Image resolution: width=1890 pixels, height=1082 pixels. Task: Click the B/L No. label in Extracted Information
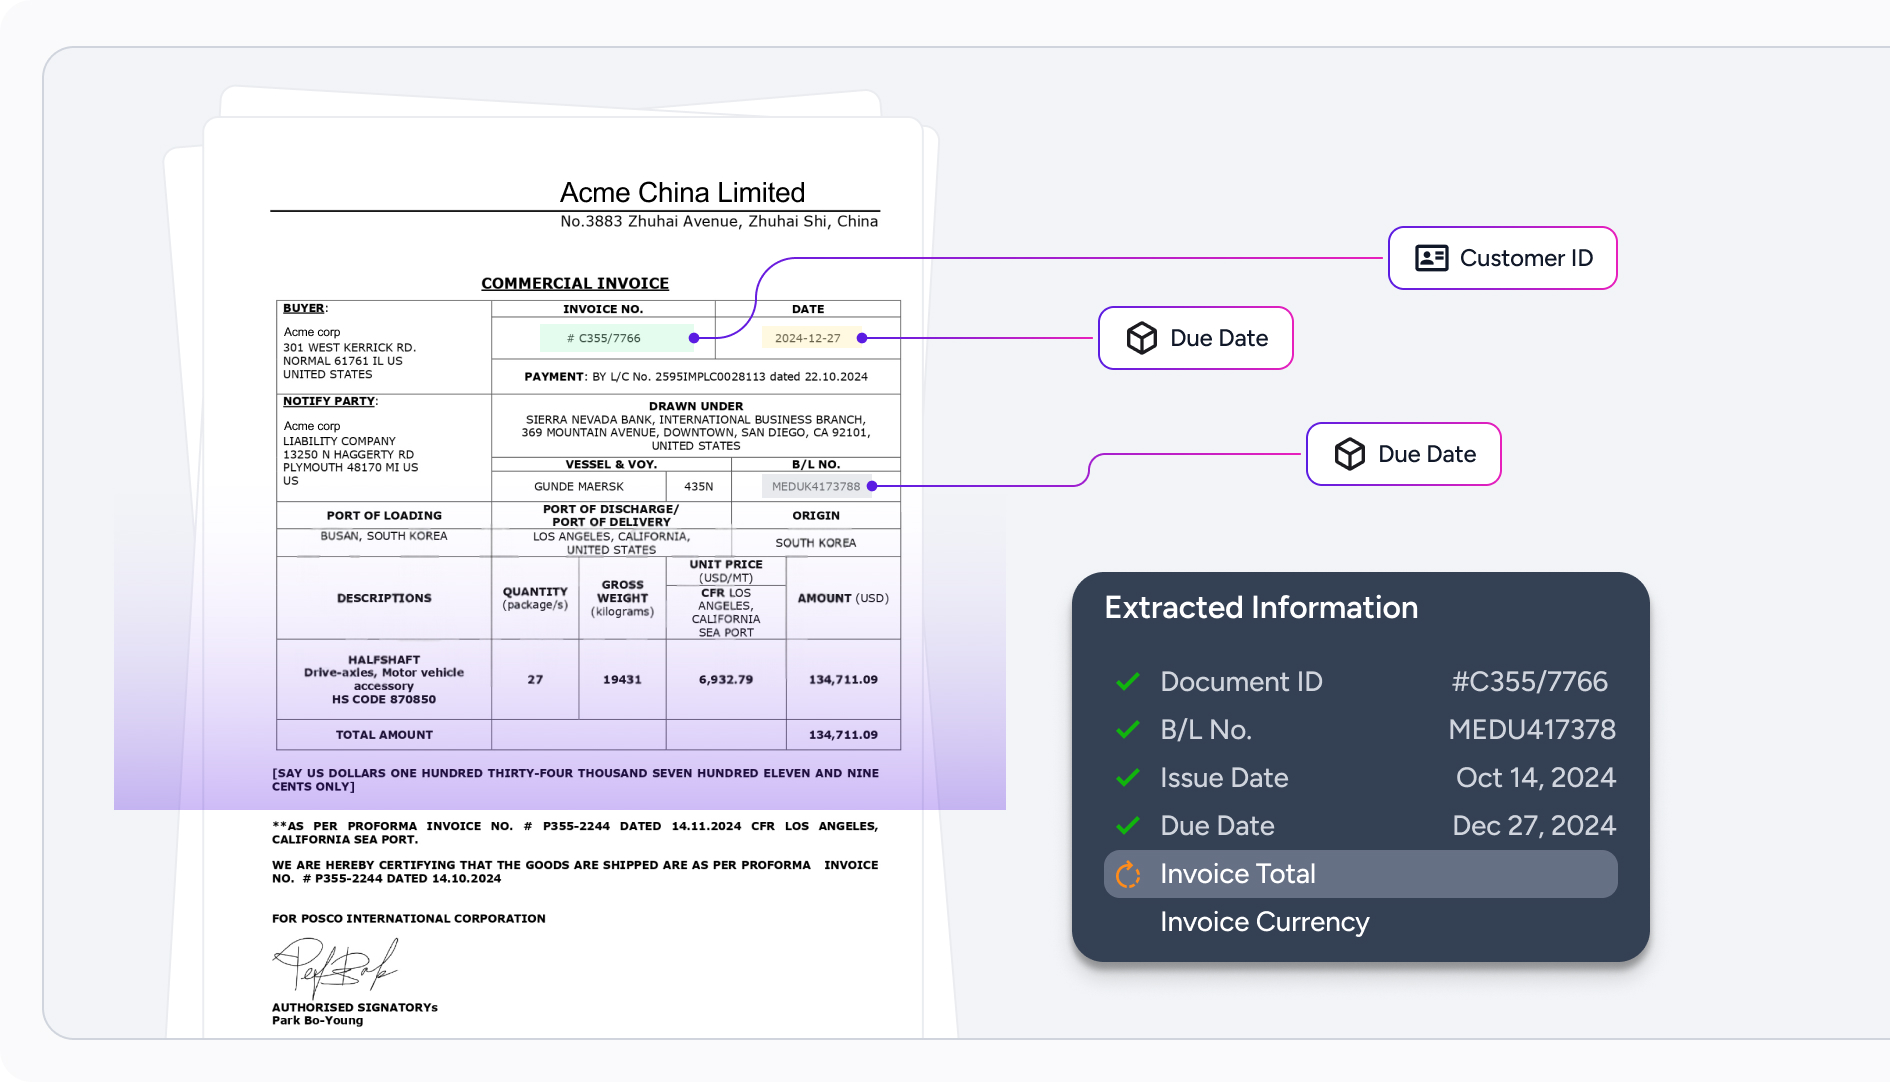pyautogui.click(x=1206, y=730)
